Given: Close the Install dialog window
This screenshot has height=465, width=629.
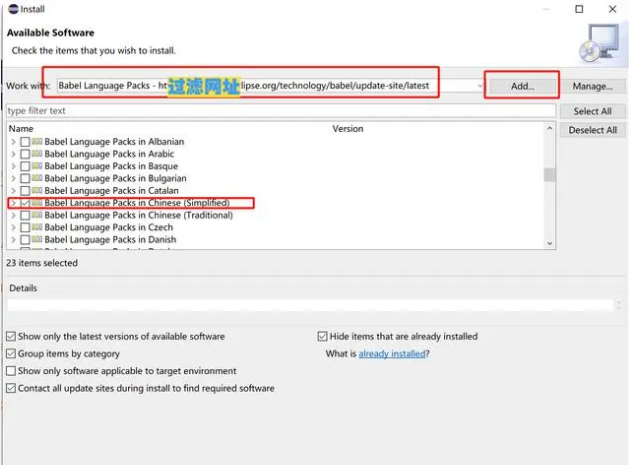Looking at the screenshot, I should (x=613, y=9).
